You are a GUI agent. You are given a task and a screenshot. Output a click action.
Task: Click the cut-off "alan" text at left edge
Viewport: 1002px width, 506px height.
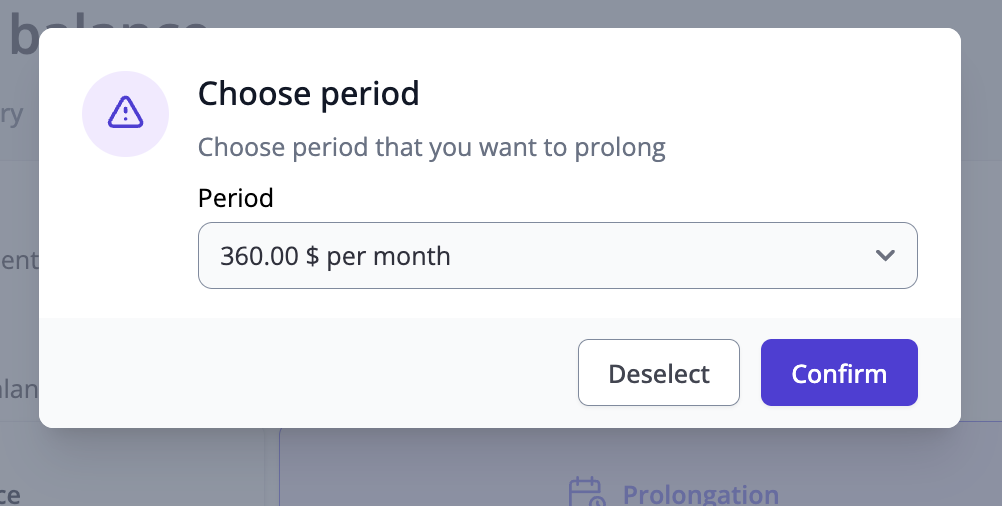[19, 389]
